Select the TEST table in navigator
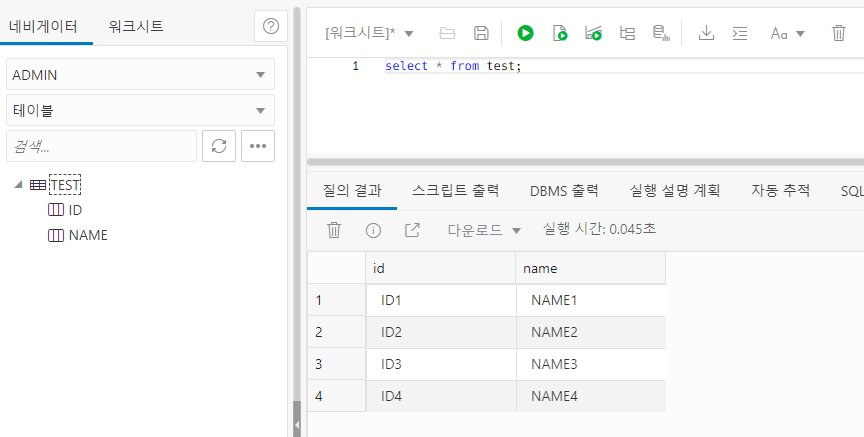Viewport: 864px width, 437px height. pyautogui.click(x=65, y=185)
